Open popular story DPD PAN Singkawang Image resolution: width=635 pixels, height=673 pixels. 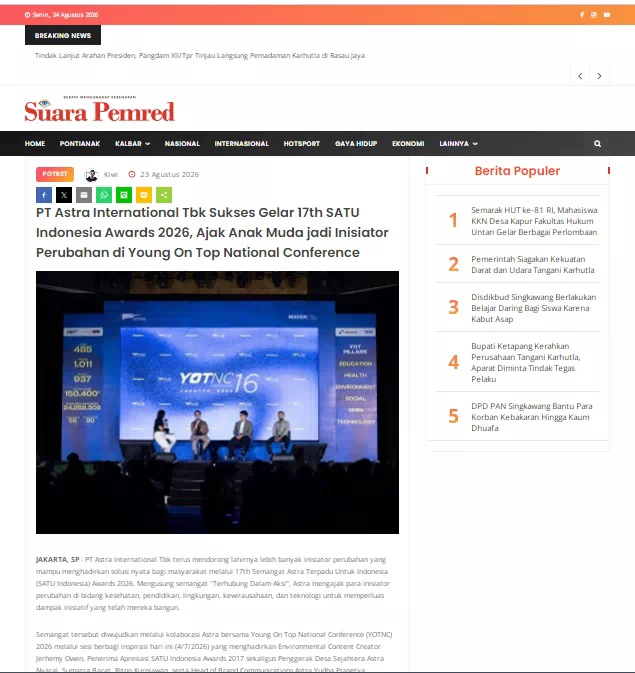click(532, 417)
